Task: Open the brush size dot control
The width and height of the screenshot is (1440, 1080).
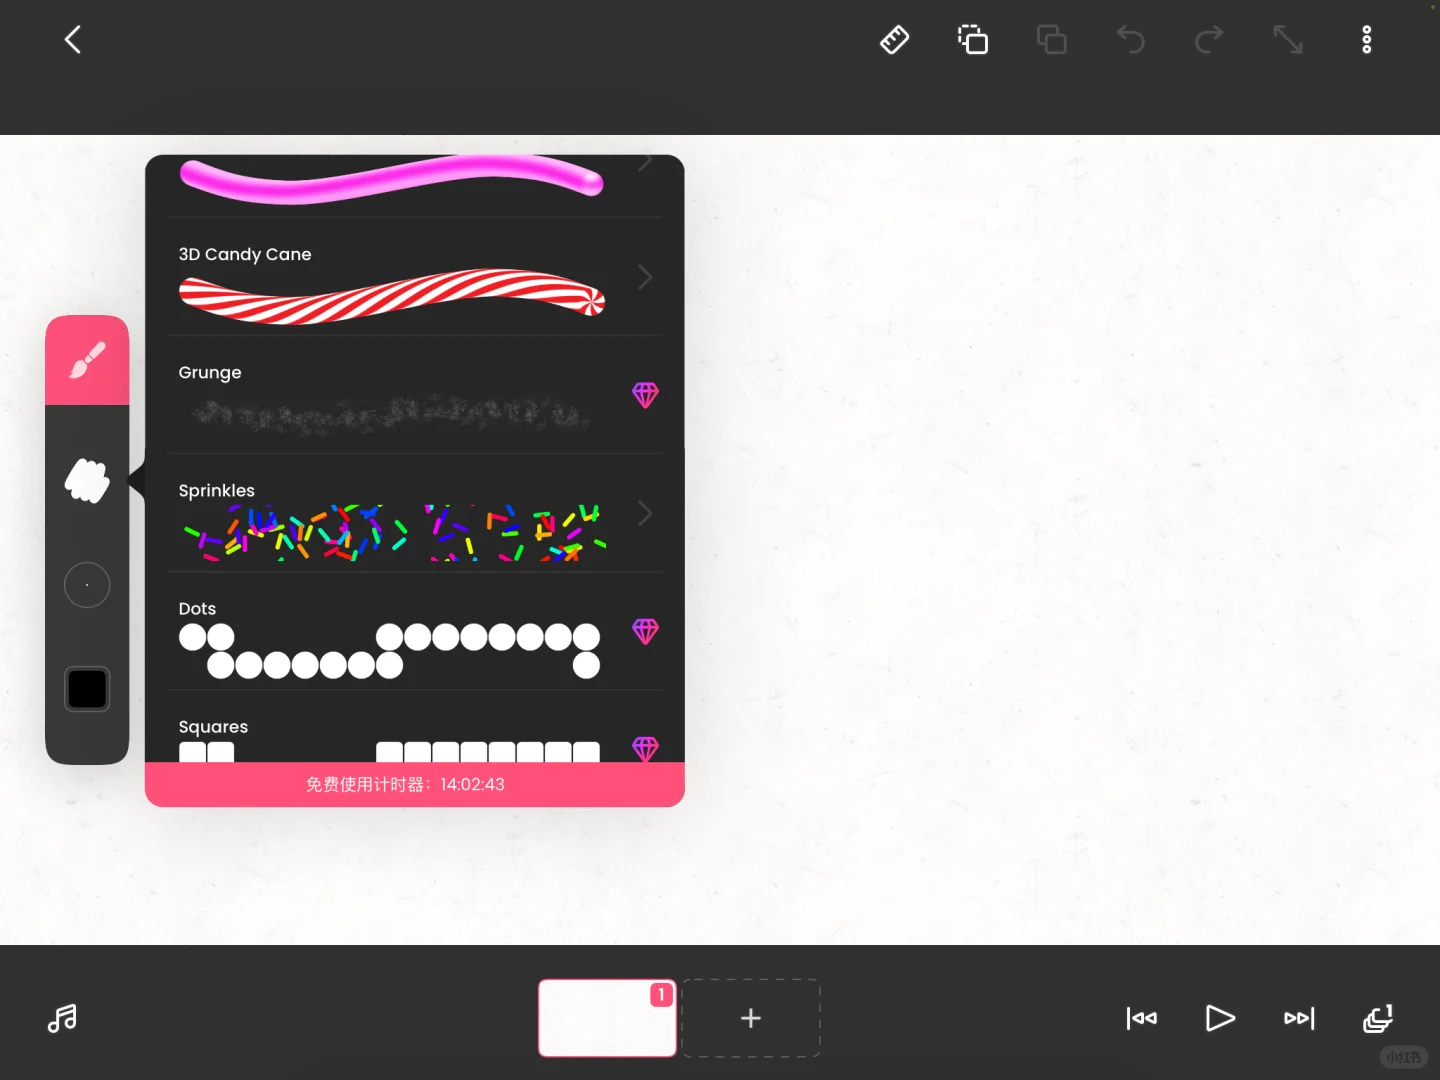Action: tap(87, 585)
